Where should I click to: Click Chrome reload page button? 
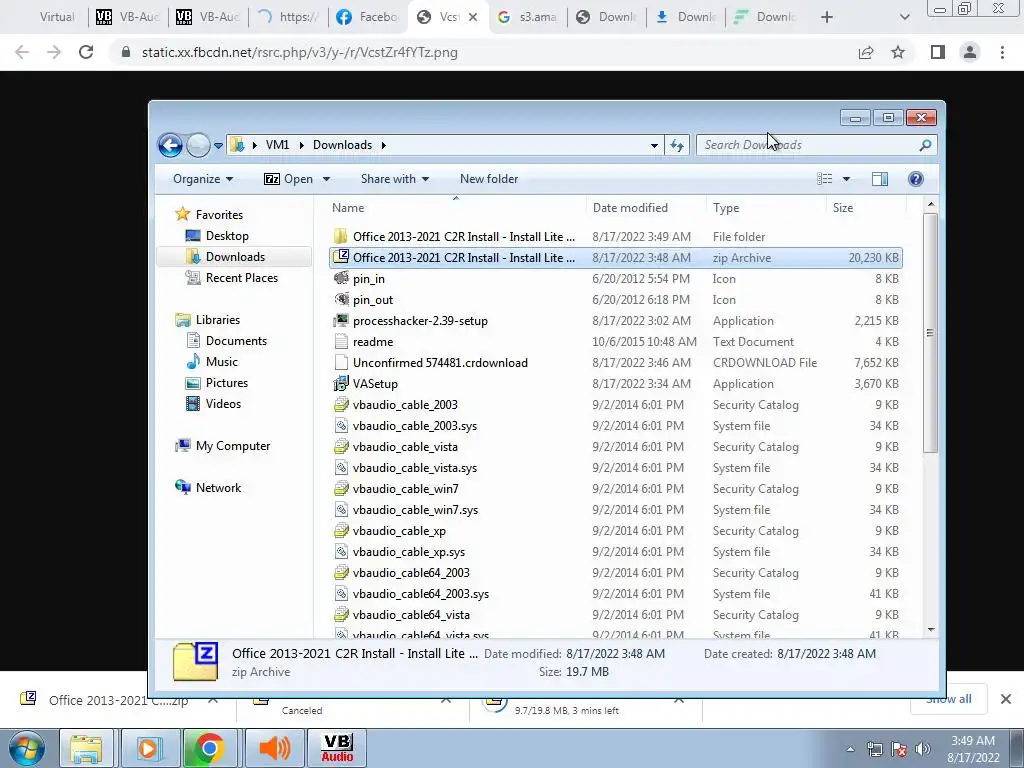pyautogui.click(x=86, y=52)
